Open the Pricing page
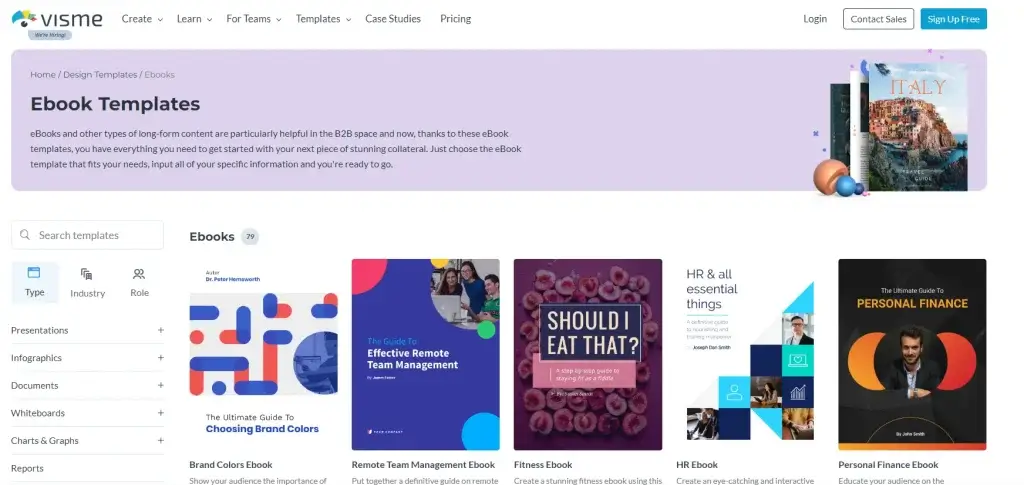1024x485 pixels. coord(455,19)
